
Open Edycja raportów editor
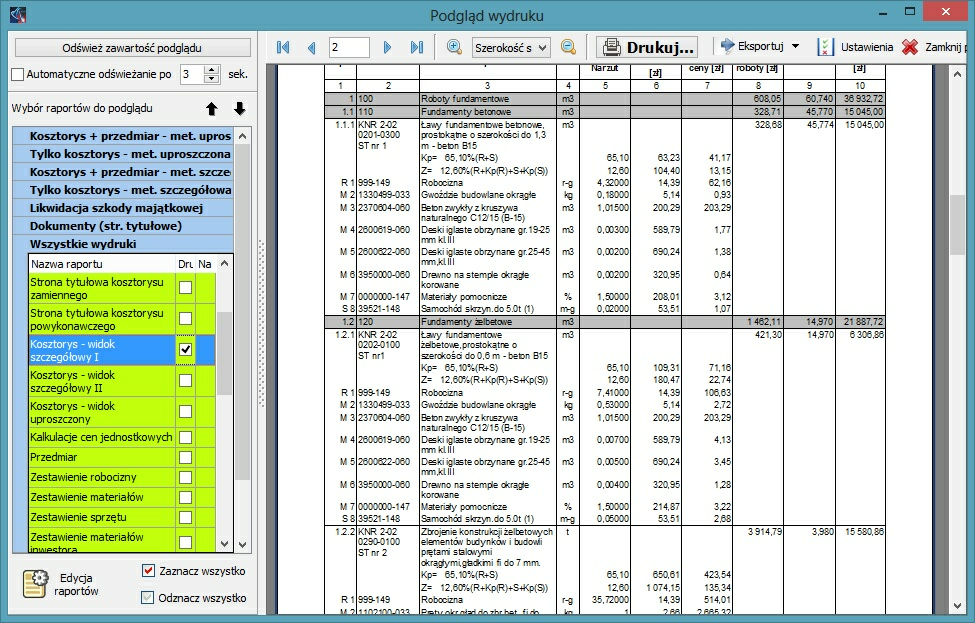[x=61, y=584]
